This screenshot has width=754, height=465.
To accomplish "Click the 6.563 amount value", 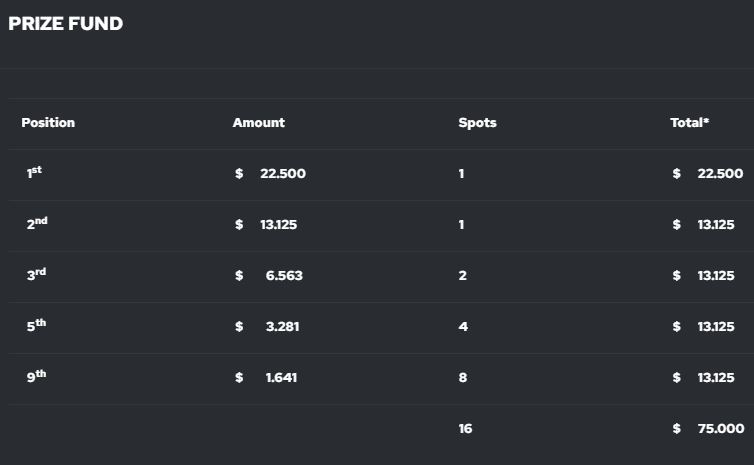I will pyautogui.click(x=284, y=276).
